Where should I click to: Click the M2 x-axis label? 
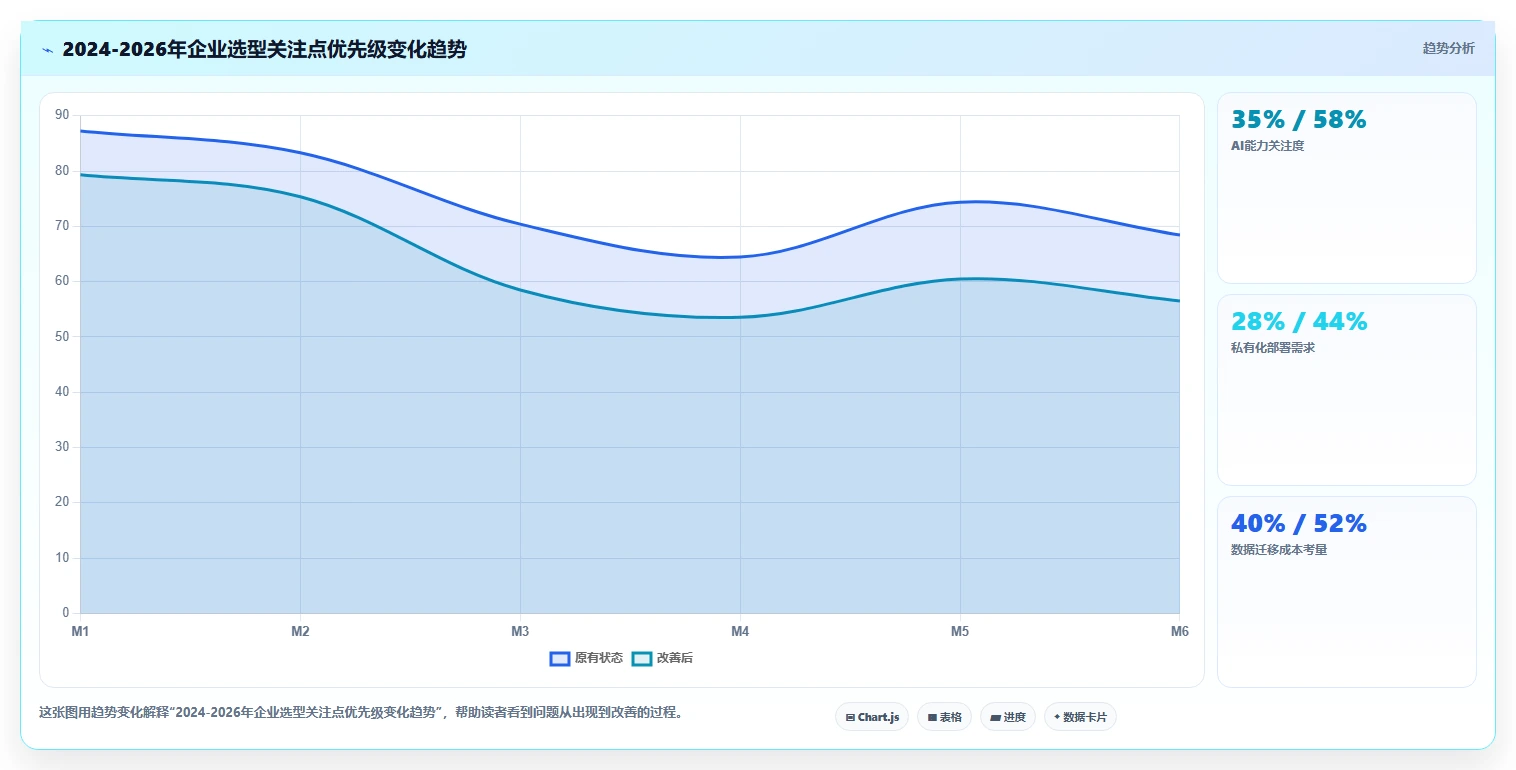300,631
